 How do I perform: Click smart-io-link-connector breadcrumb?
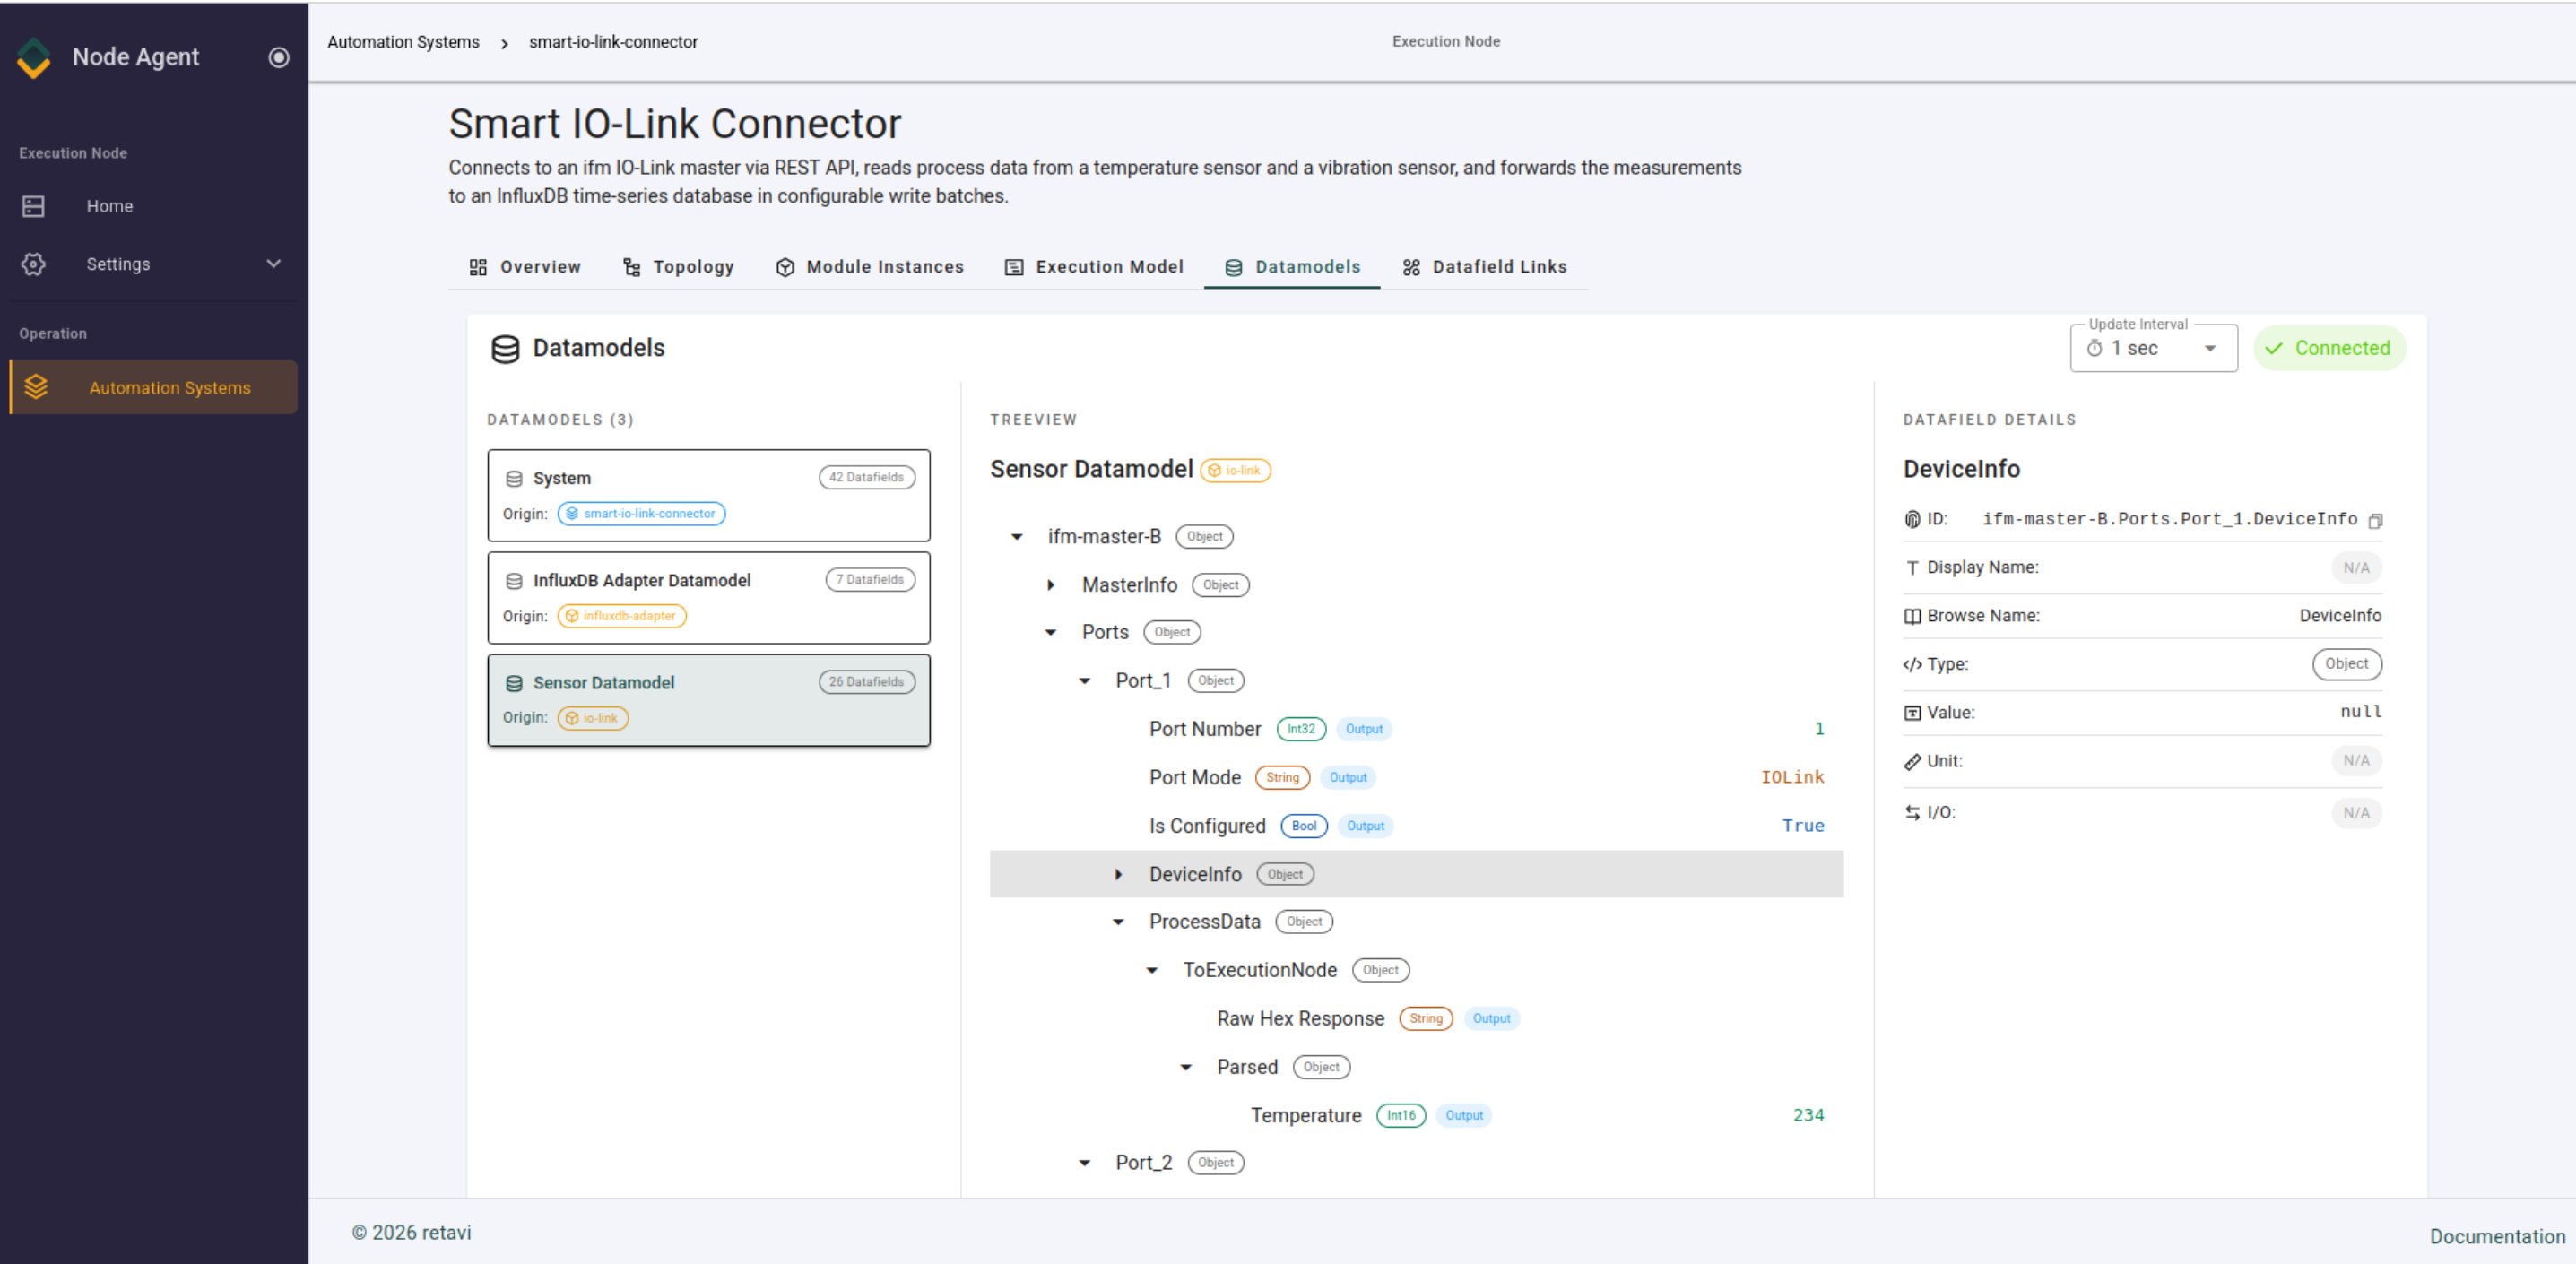click(x=613, y=42)
